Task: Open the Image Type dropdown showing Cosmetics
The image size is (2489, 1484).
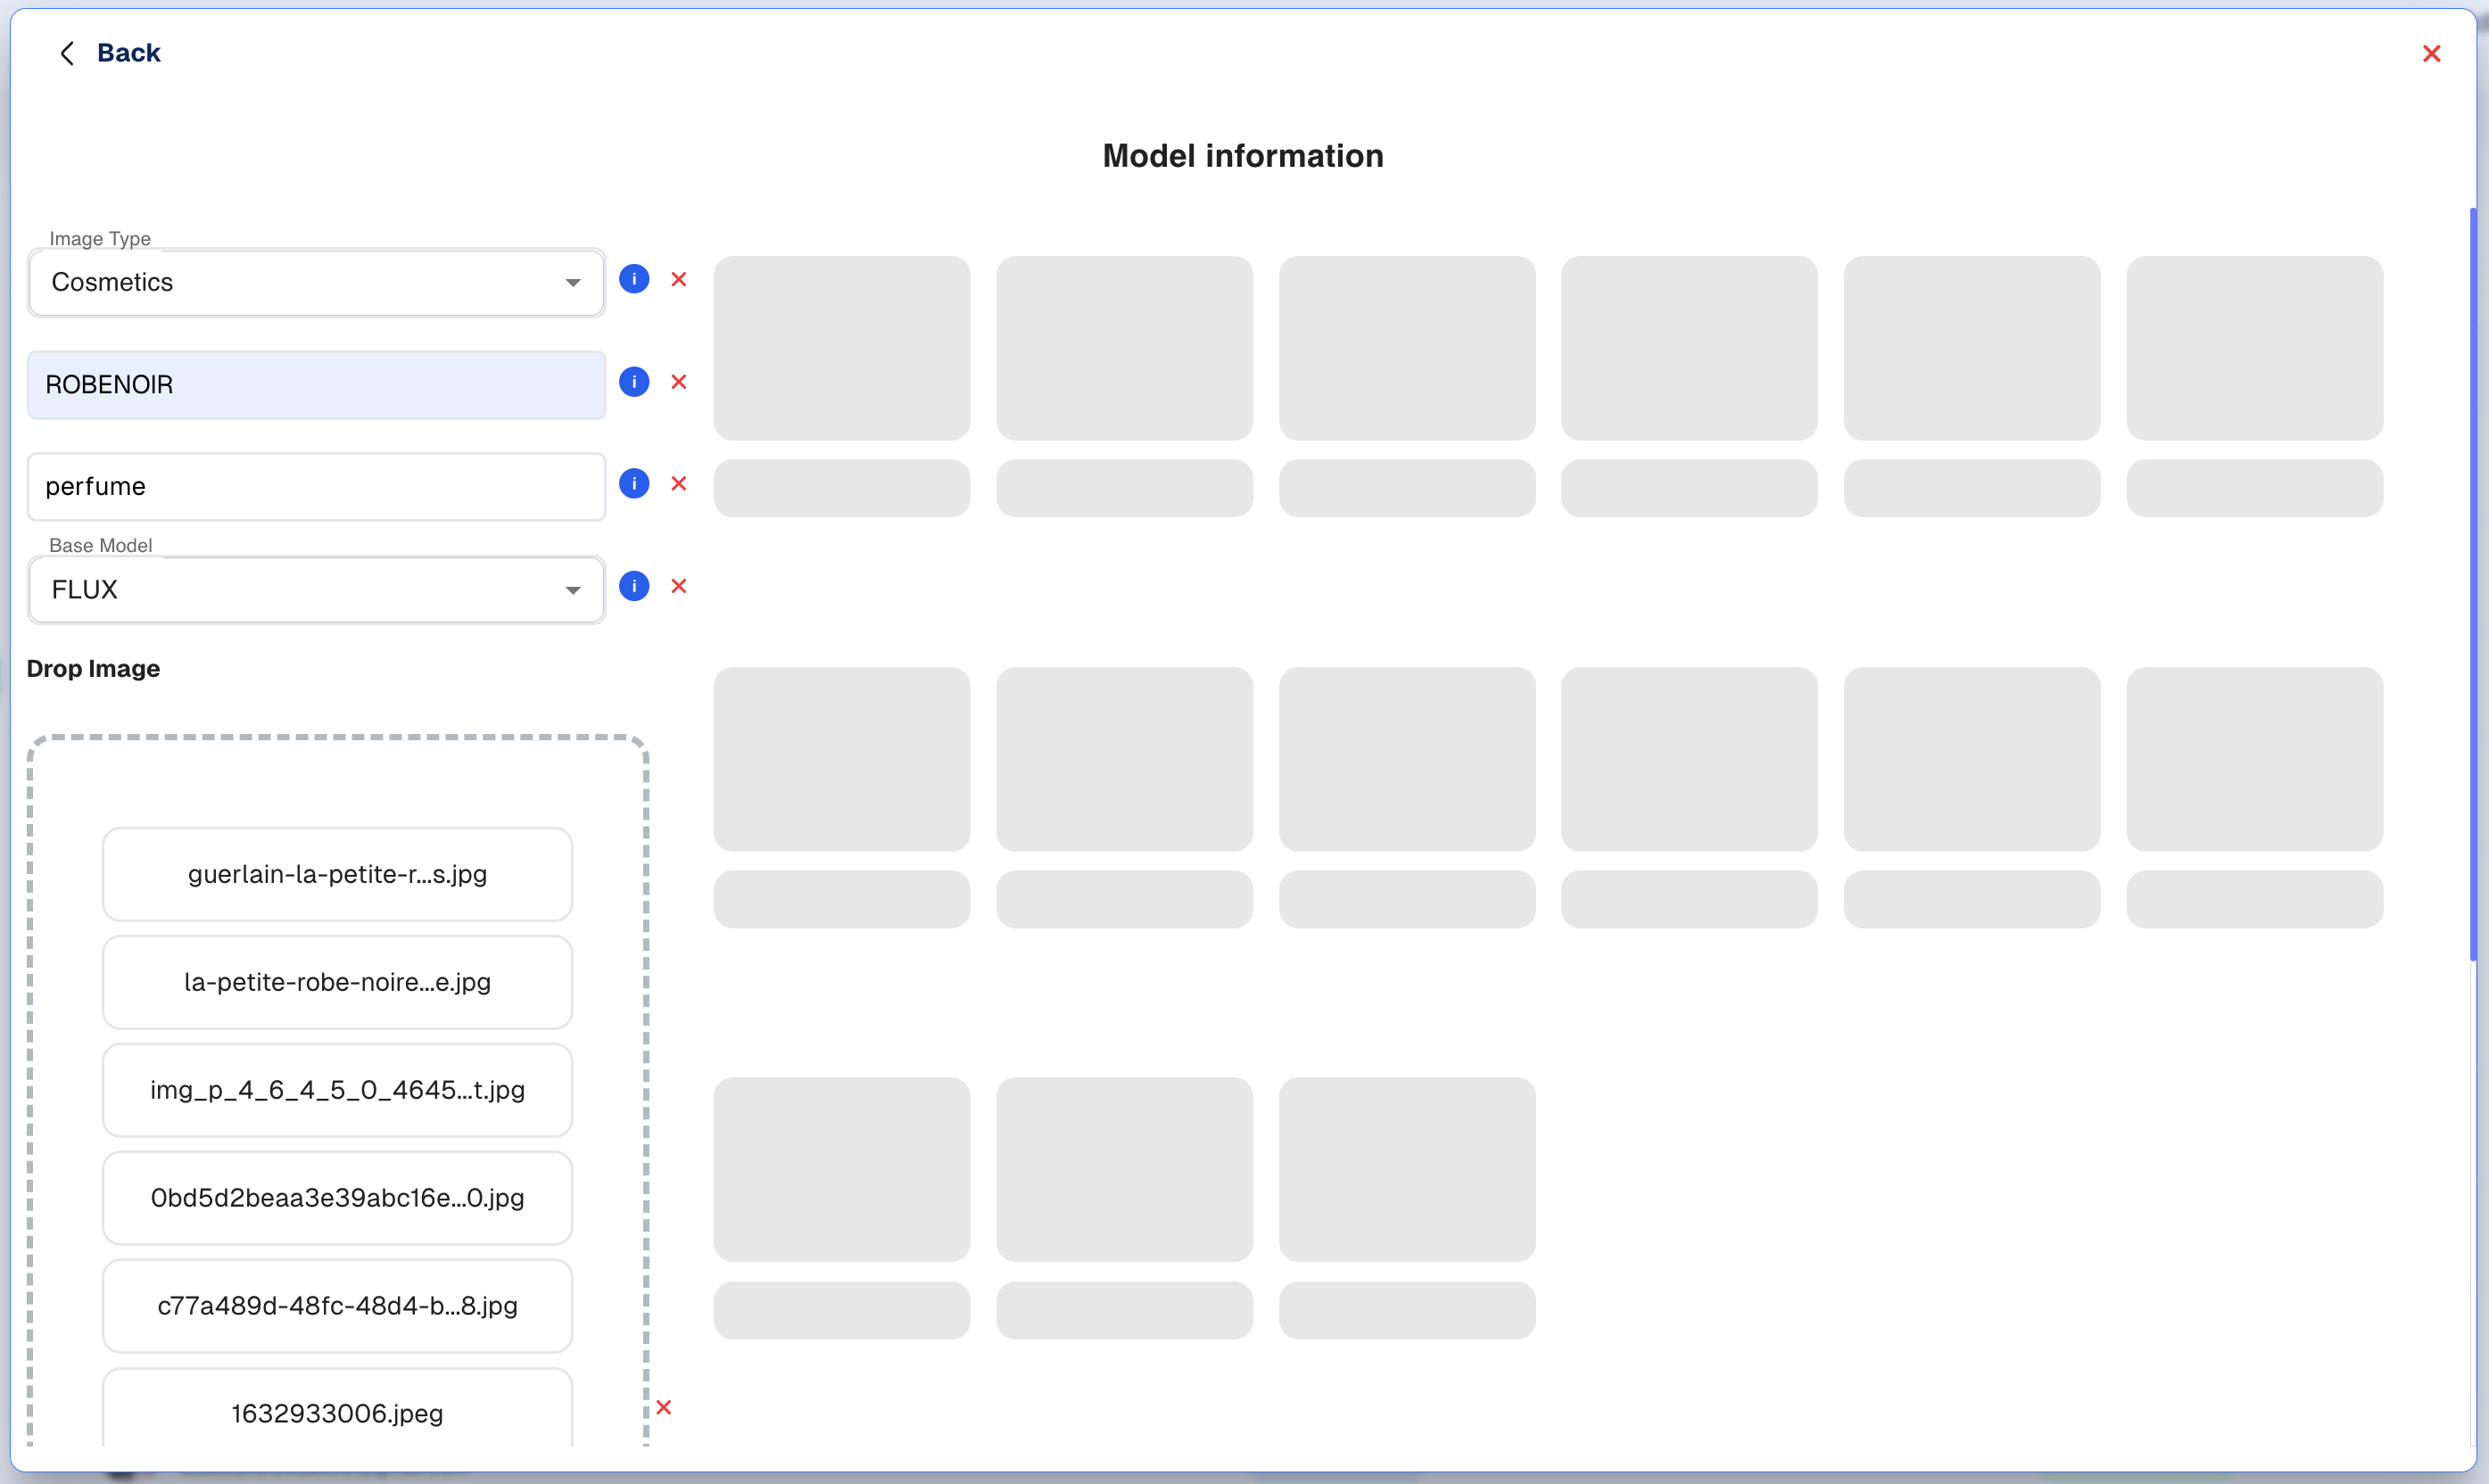Action: tap(316, 283)
